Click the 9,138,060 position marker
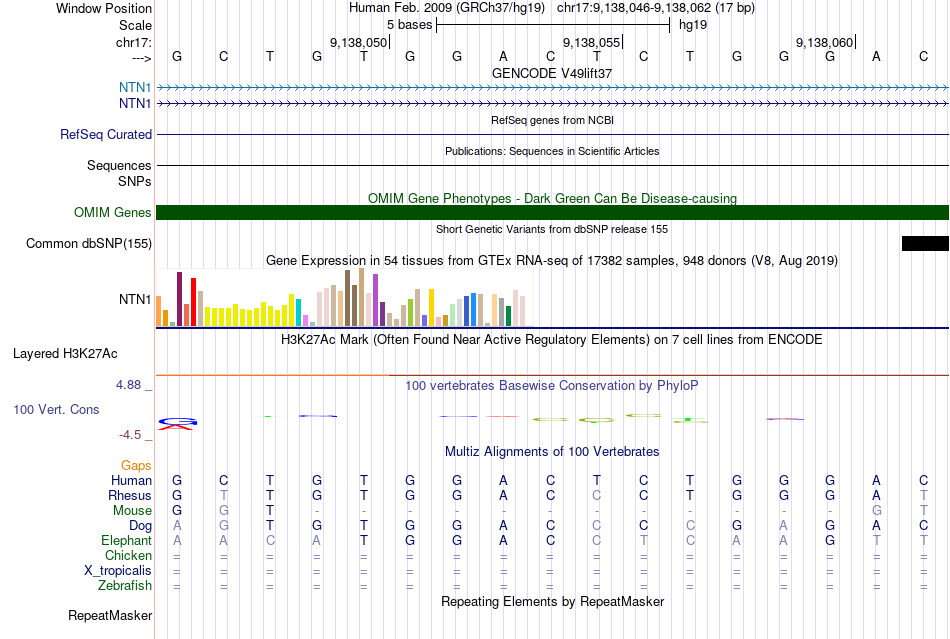Viewport: 950px width, 639px height. [x=824, y=42]
